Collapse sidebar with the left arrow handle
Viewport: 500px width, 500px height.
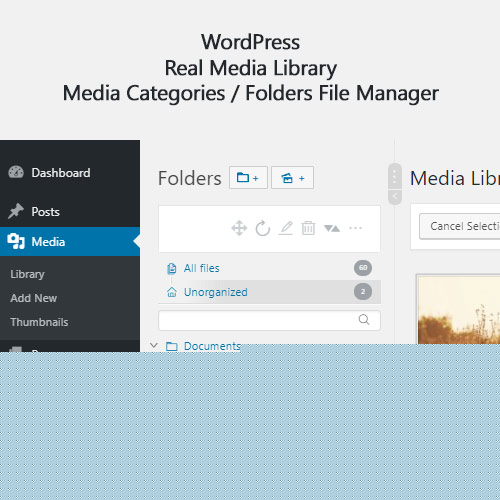pos(395,196)
